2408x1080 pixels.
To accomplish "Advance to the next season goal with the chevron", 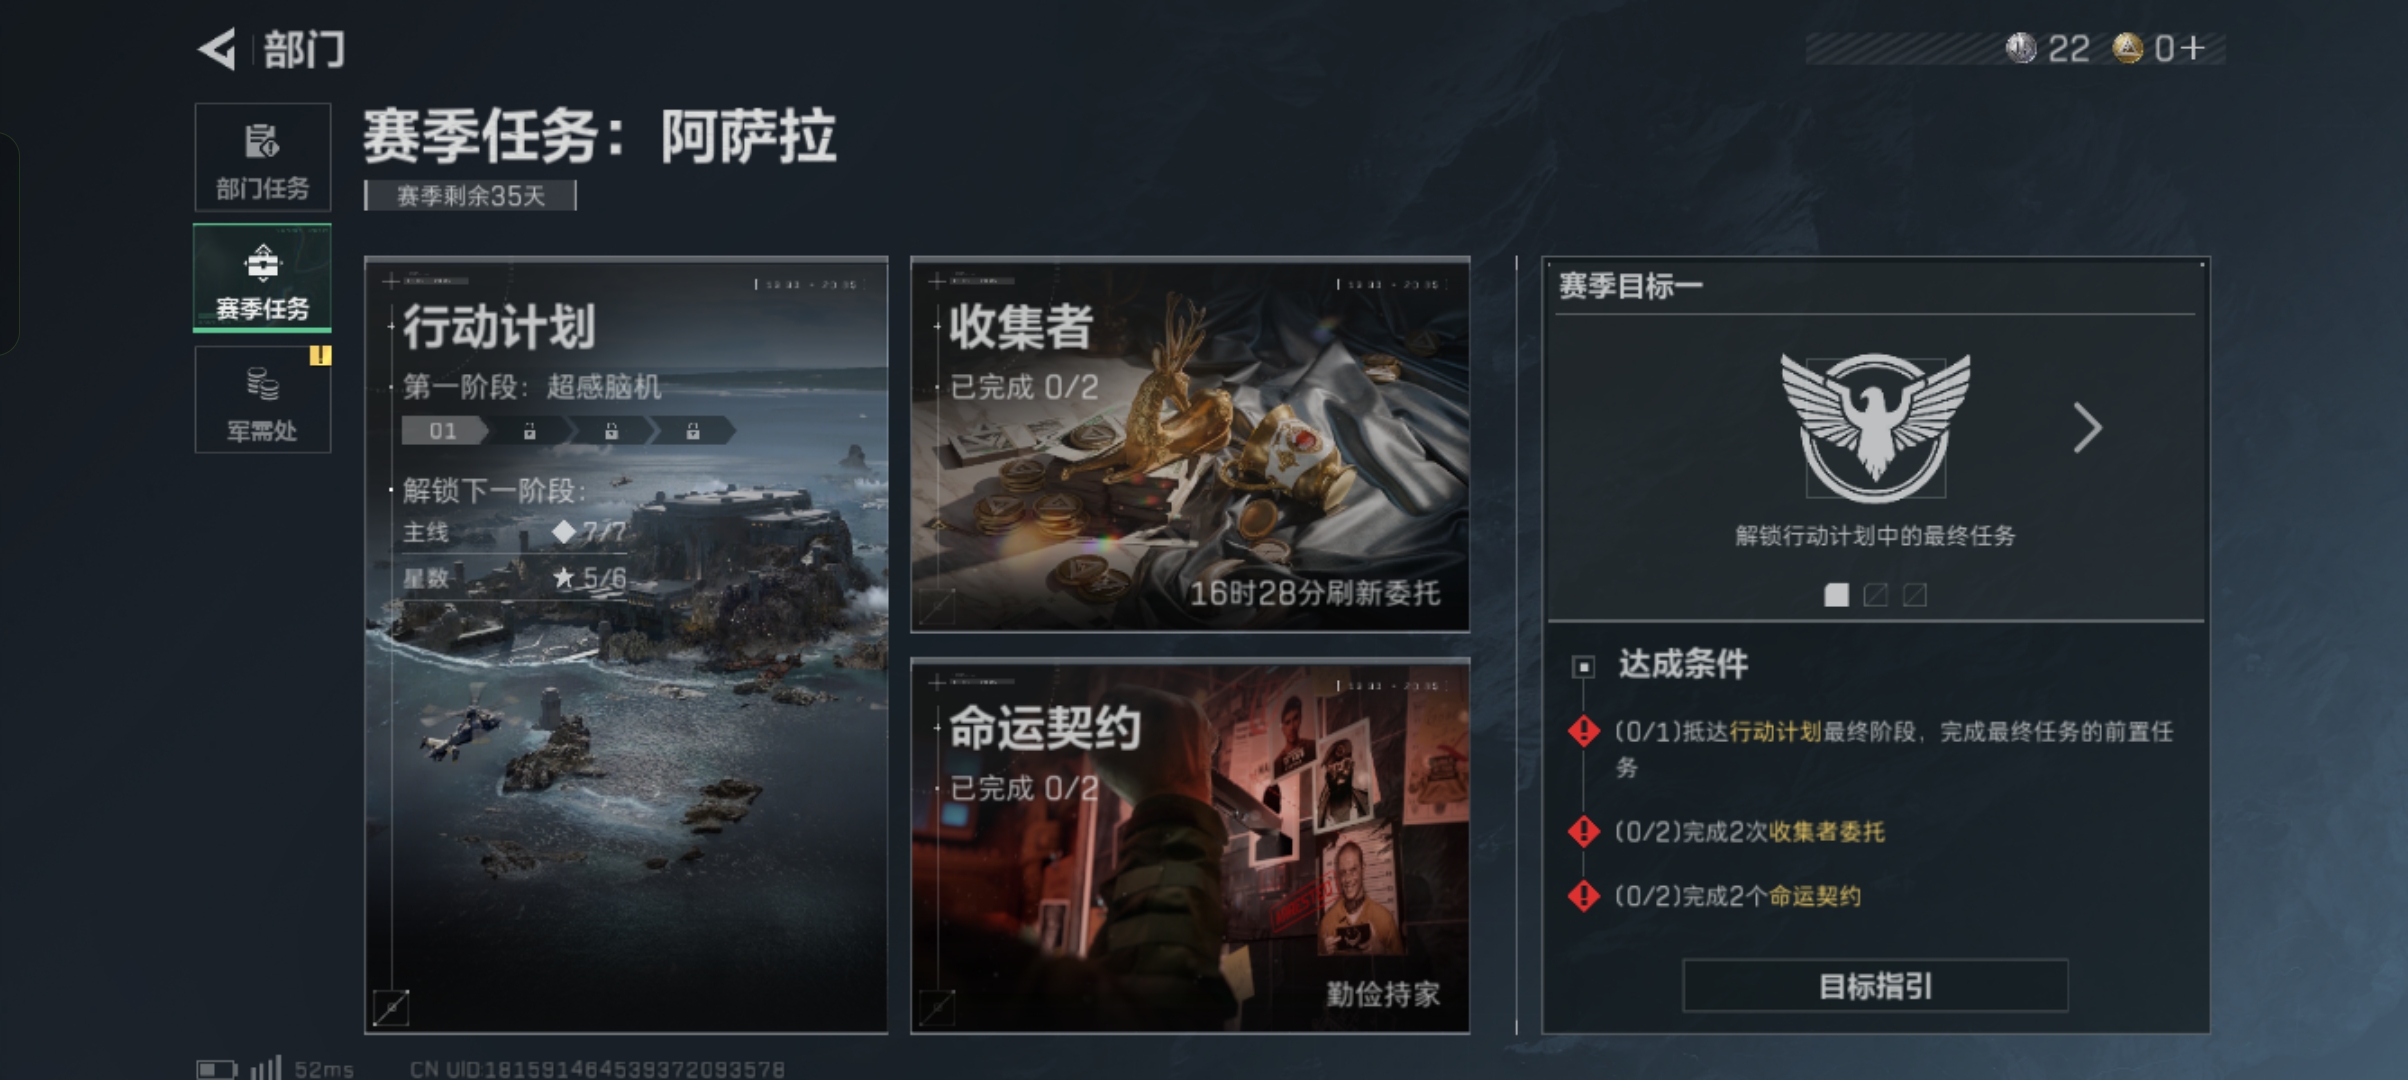I will [2087, 428].
